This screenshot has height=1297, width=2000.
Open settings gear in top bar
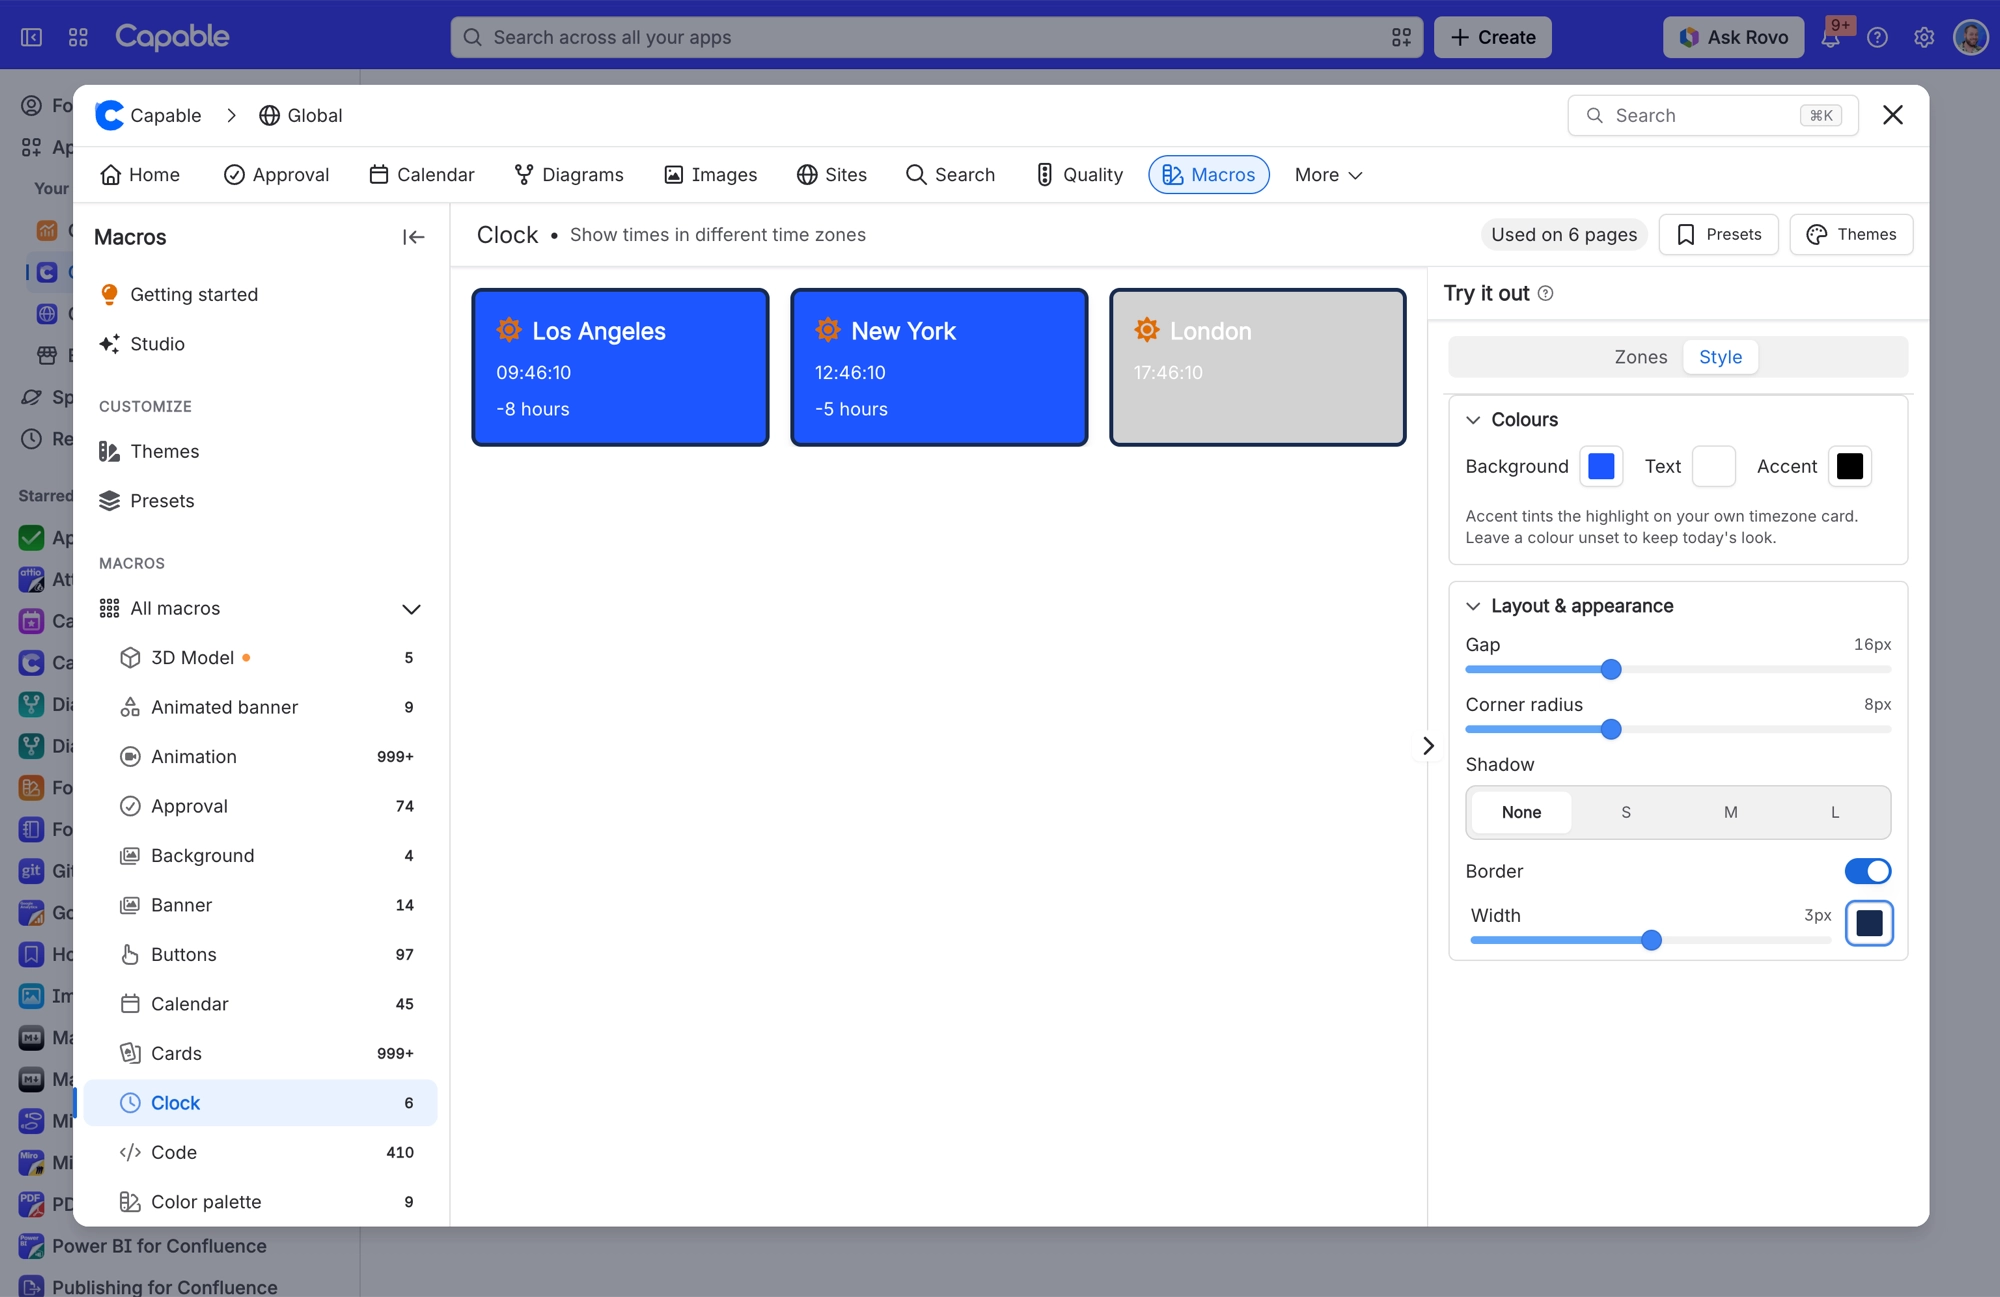pyautogui.click(x=1924, y=37)
